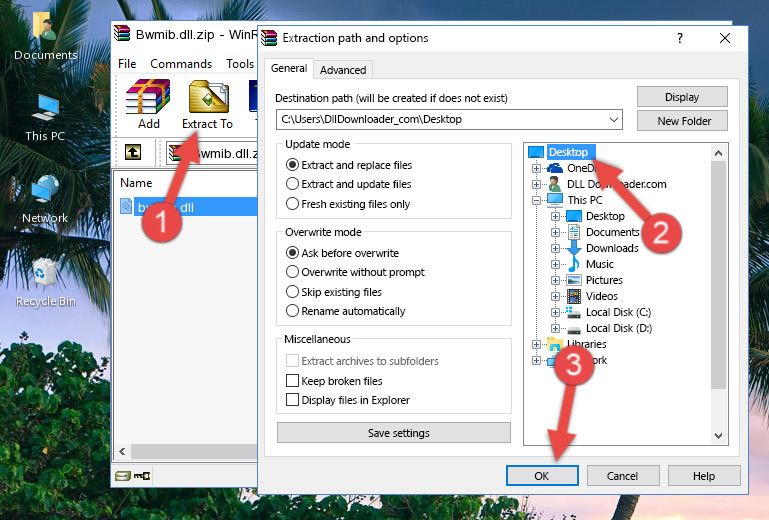769x520 pixels.
Task: Click folder tree scrollbar up arrow
Action: click(x=718, y=153)
